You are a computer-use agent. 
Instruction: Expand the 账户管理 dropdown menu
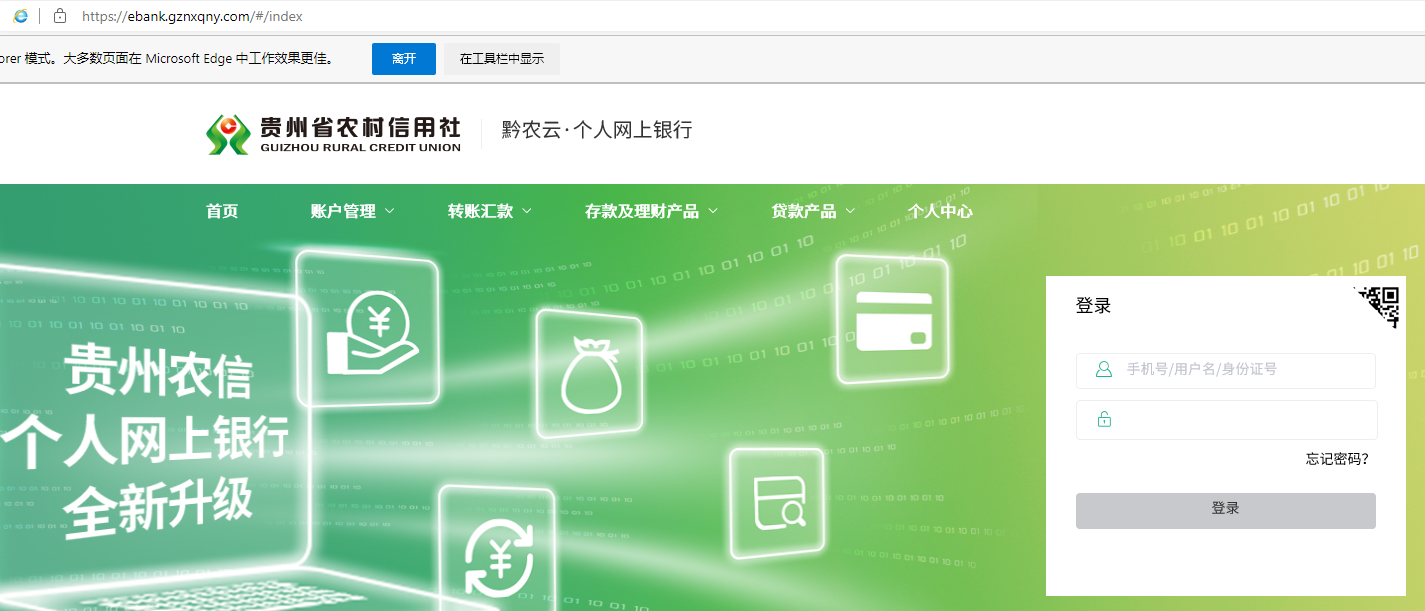(352, 211)
